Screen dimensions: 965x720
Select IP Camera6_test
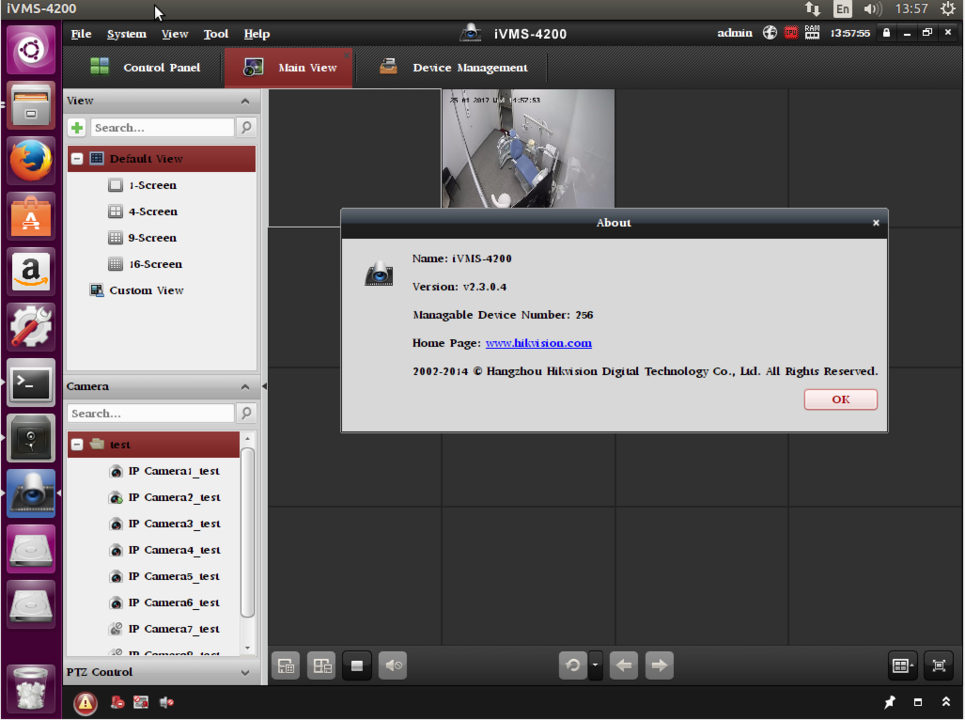(174, 603)
